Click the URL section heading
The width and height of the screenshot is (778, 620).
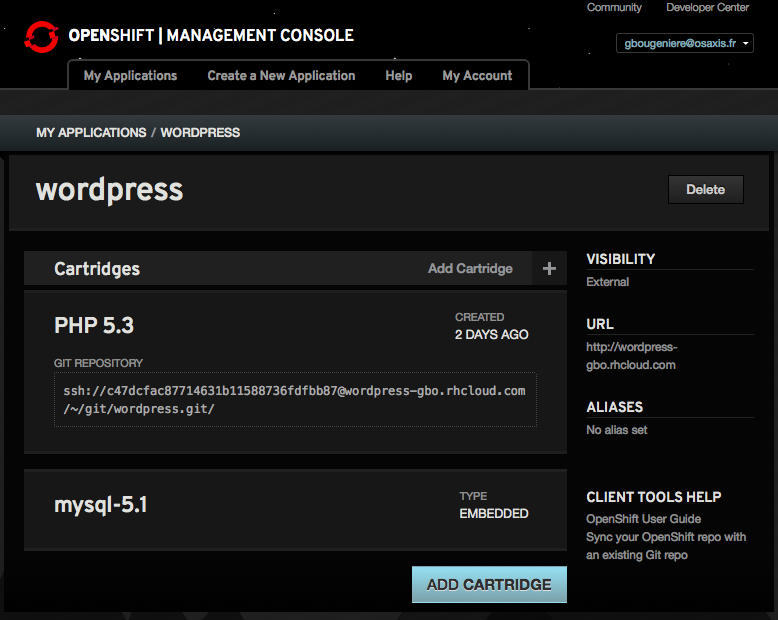pyautogui.click(x=600, y=324)
